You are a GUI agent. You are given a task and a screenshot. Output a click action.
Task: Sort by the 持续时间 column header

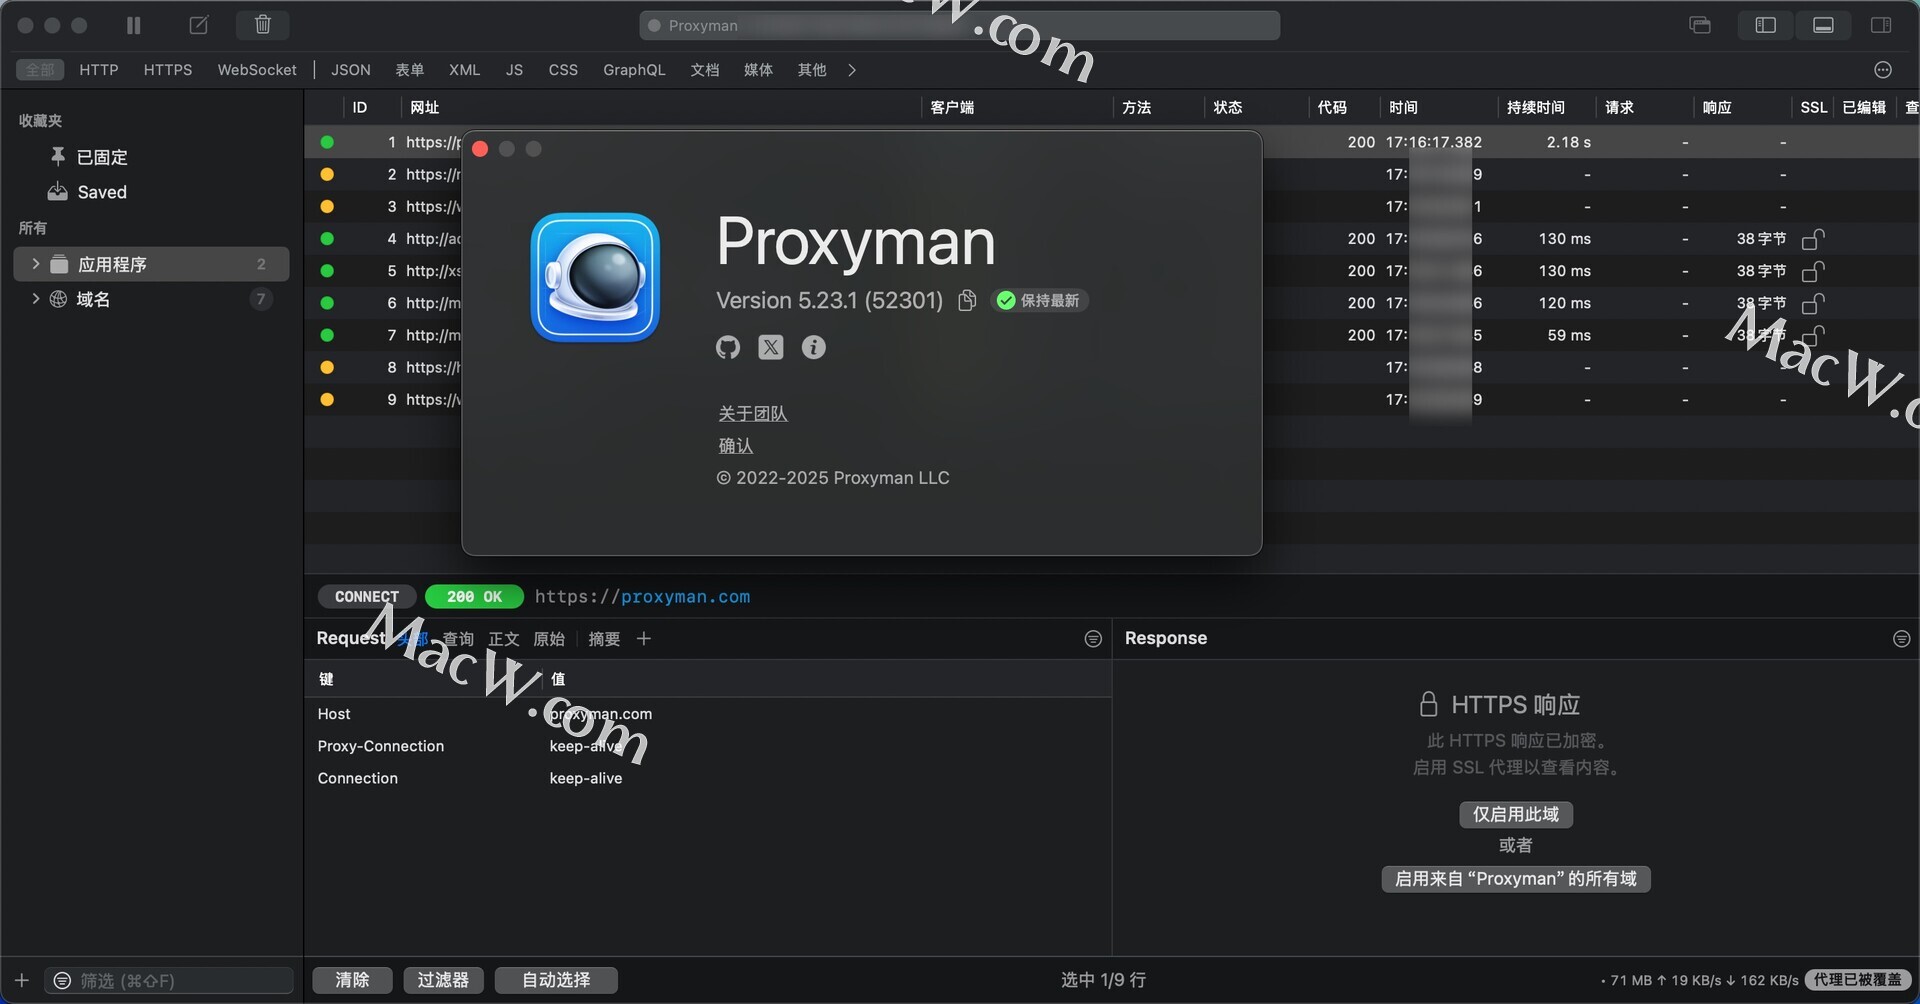pyautogui.click(x=1536, y=107)
